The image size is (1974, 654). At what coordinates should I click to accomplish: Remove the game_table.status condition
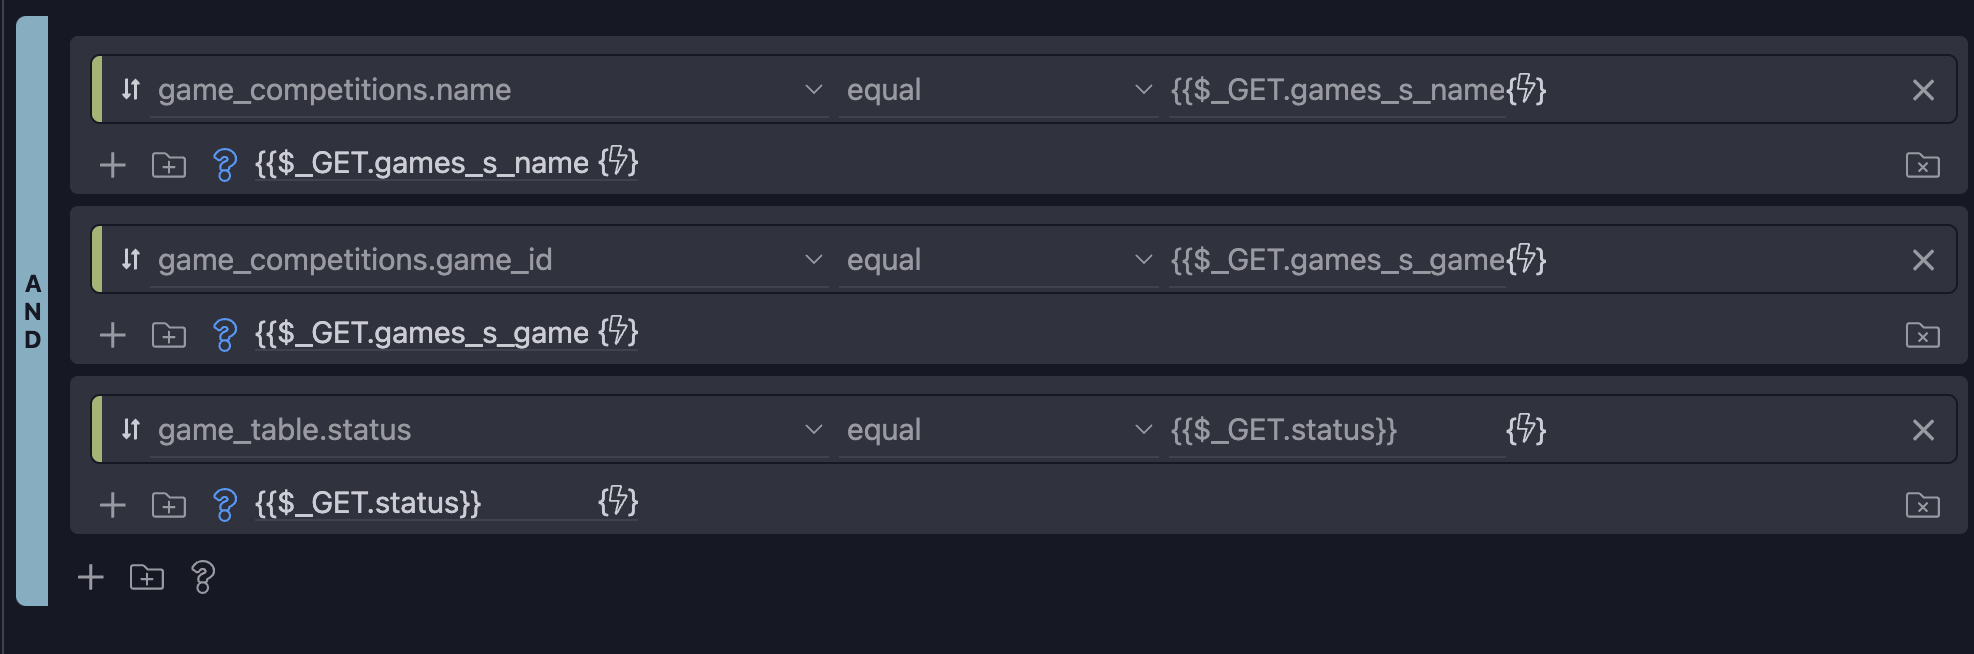click(x=1923, y=429)
